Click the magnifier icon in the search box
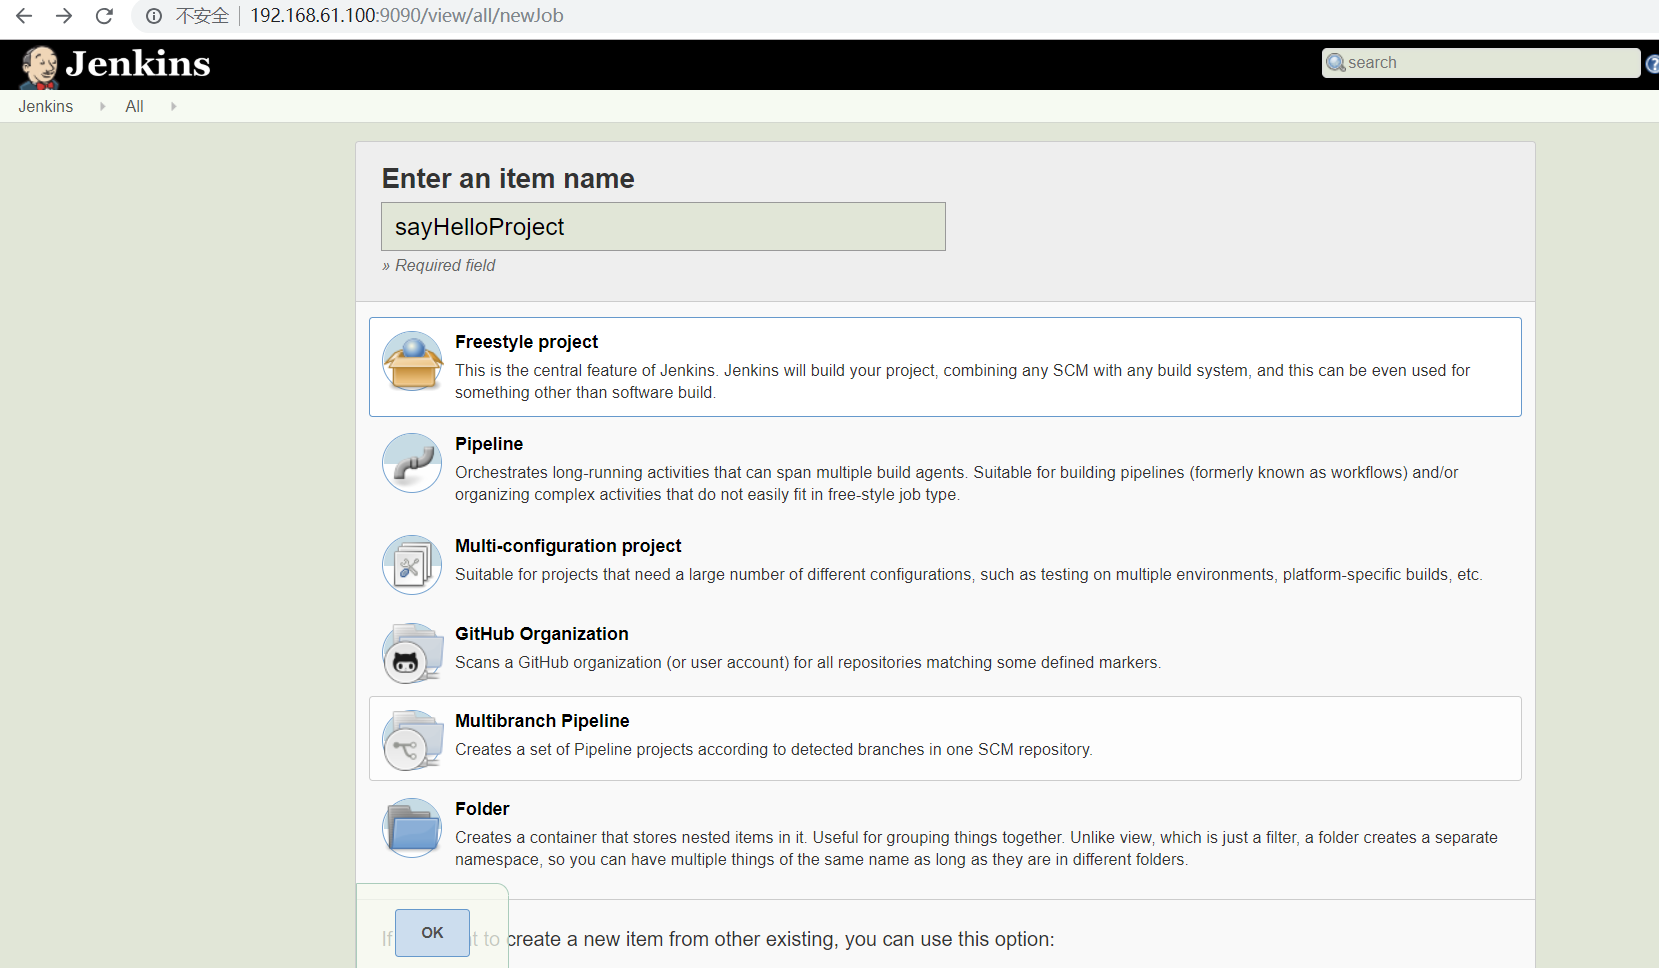 tap(1336, 63)
